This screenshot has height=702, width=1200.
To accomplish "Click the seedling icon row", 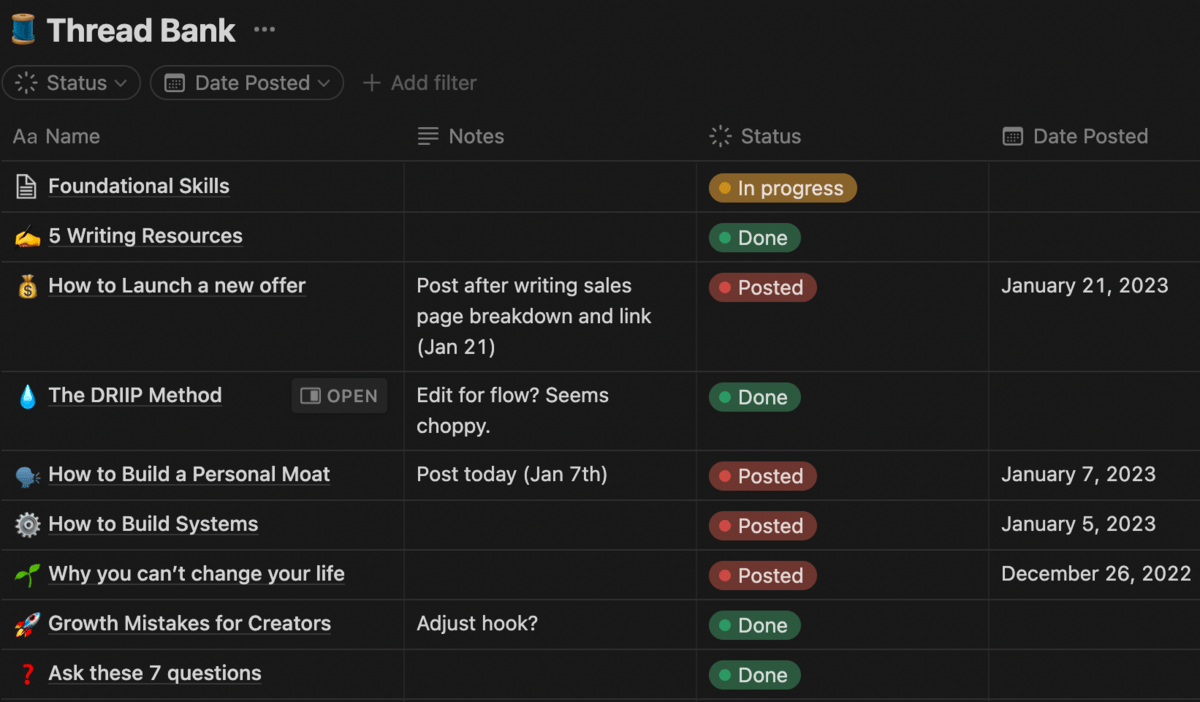I will coord(27,575).
